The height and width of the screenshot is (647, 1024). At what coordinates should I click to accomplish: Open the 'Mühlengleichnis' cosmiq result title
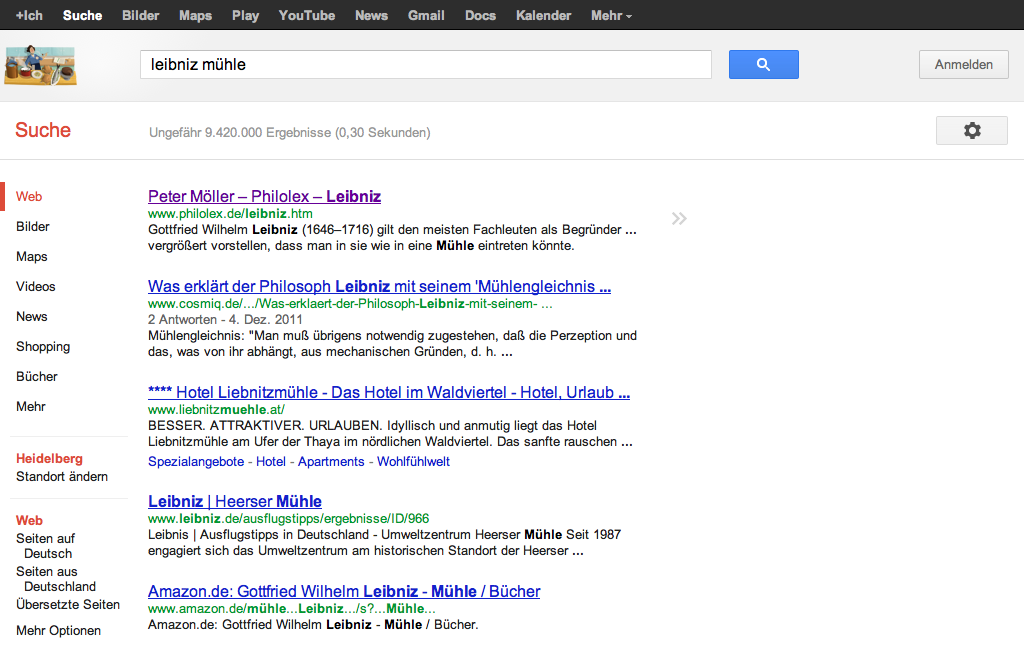tap(379, 287)
